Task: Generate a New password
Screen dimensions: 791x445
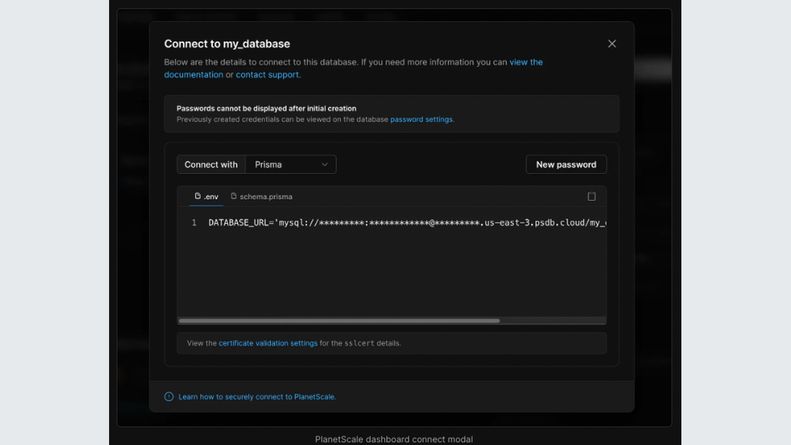Action: (x=566, y=164)
